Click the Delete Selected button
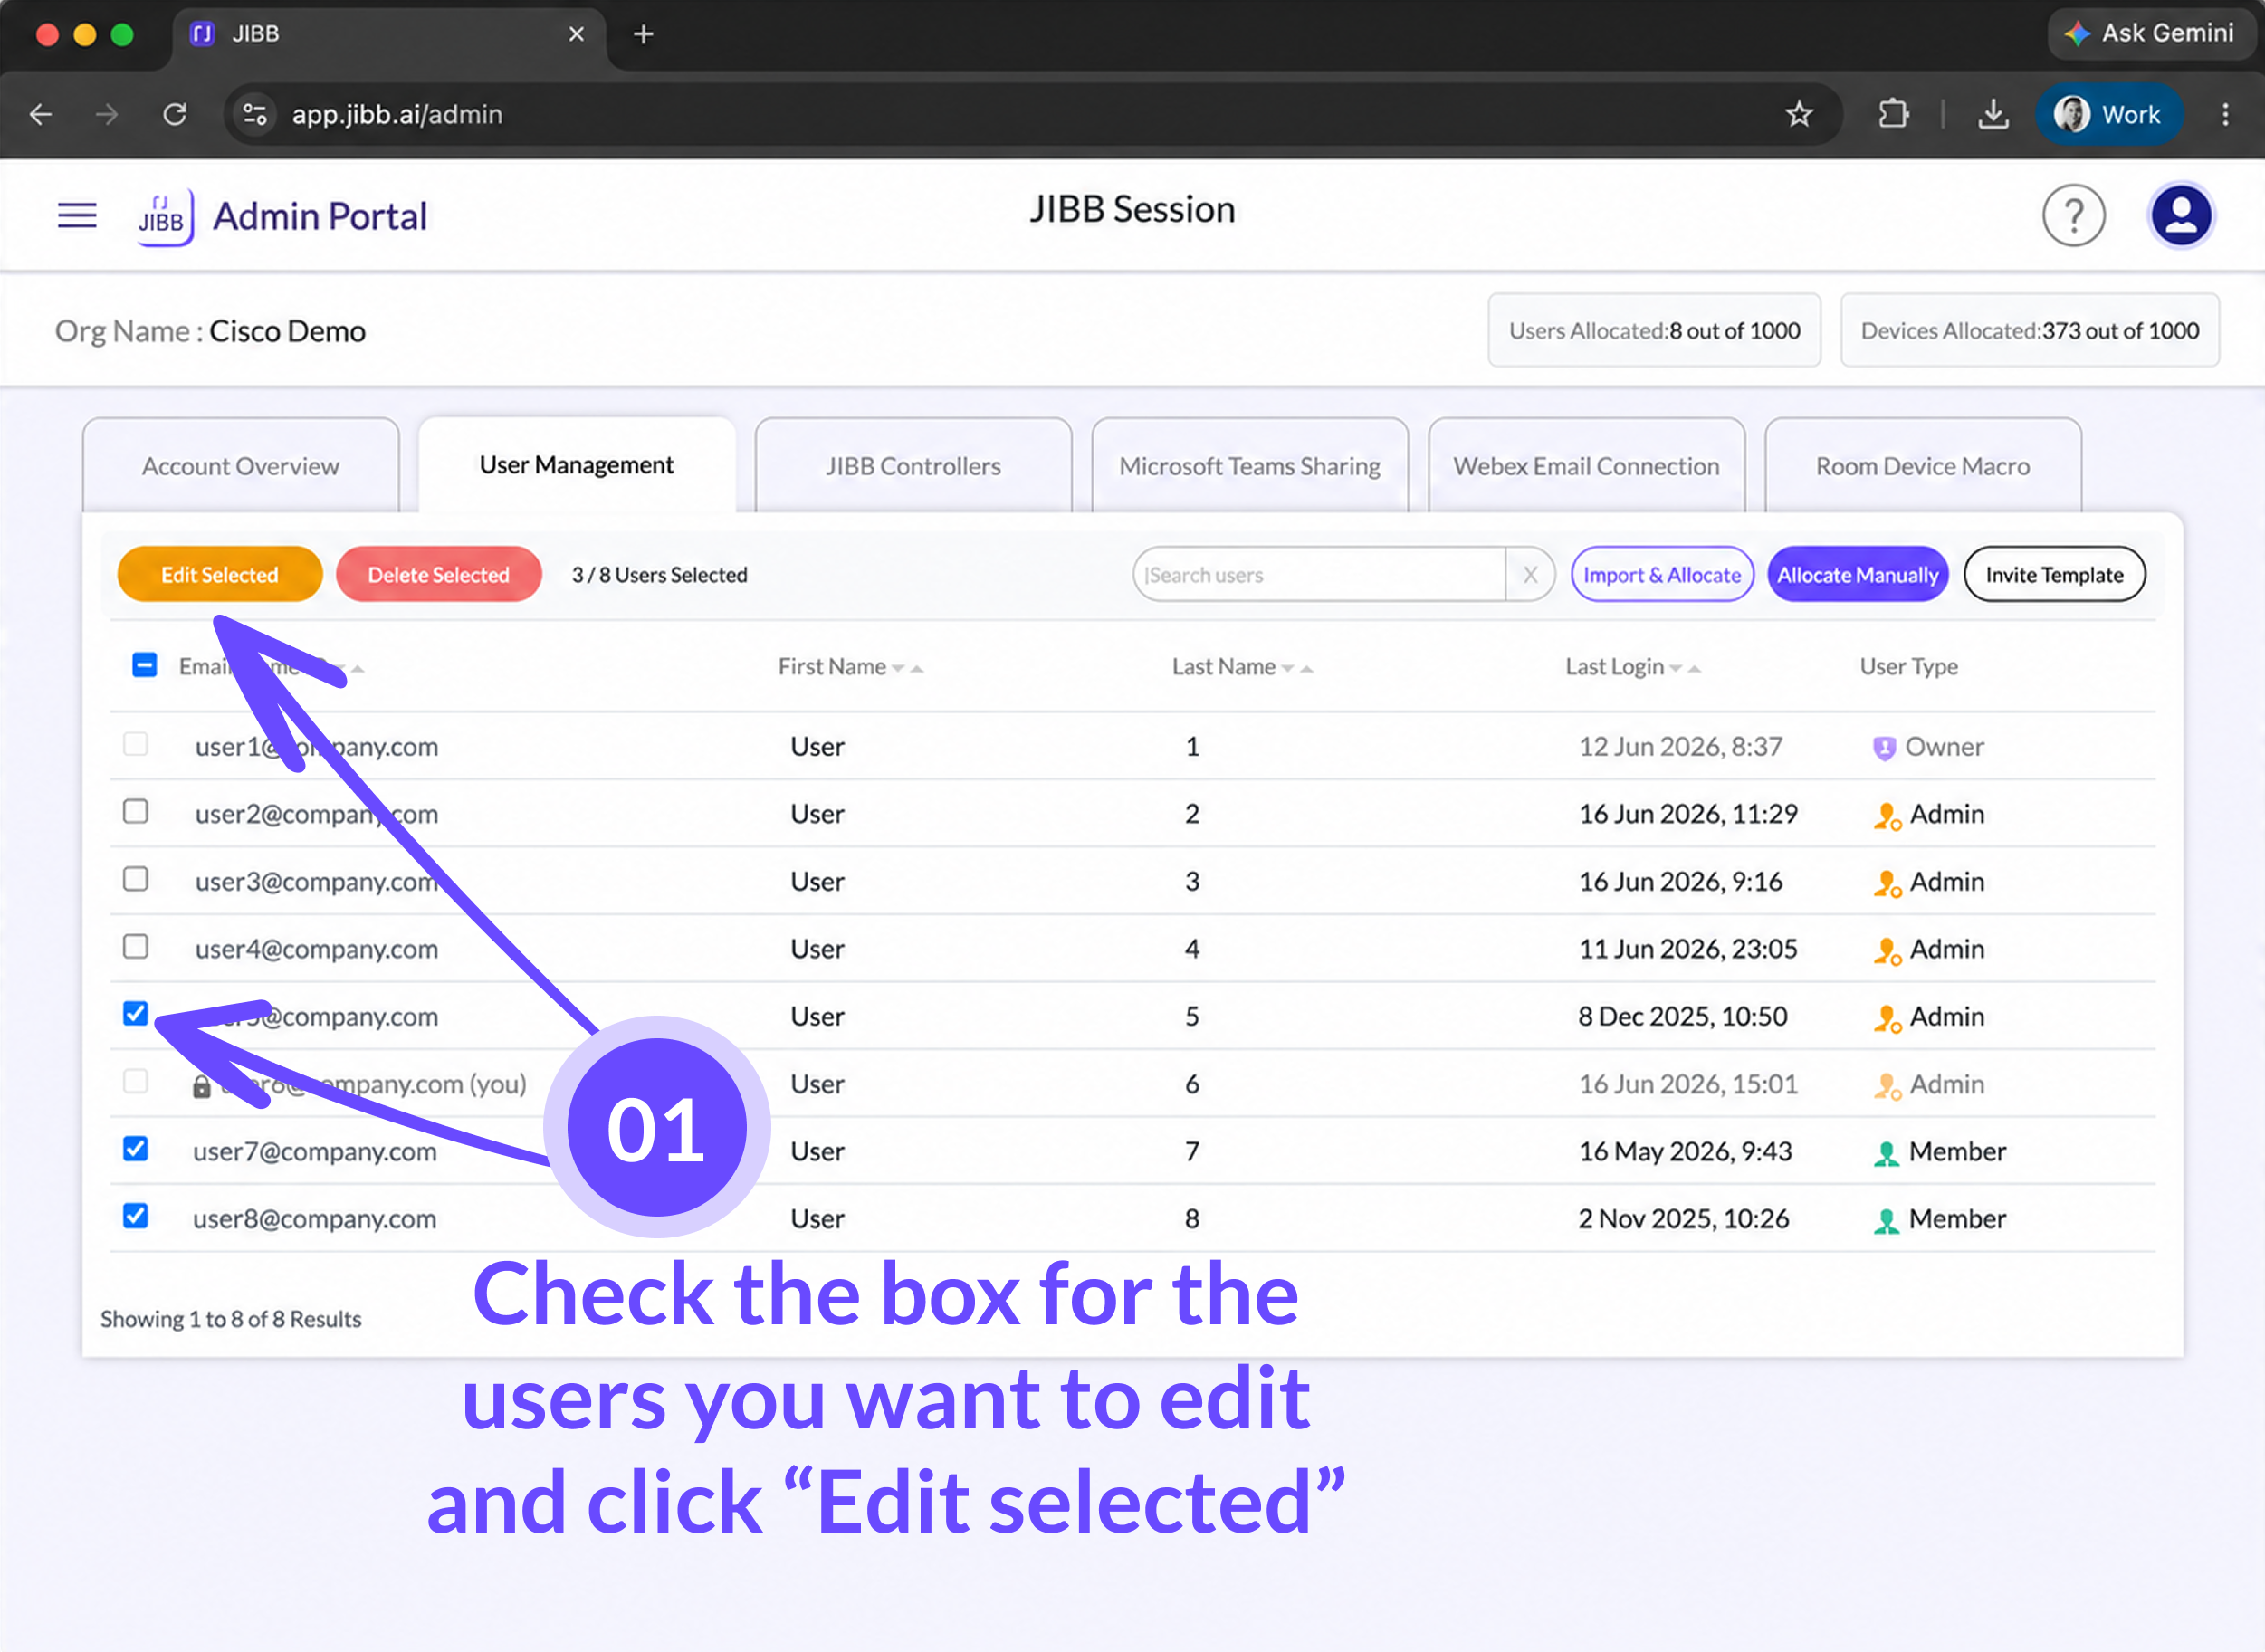Screen dimensions: 2265x1652 (x=439, y=575)
